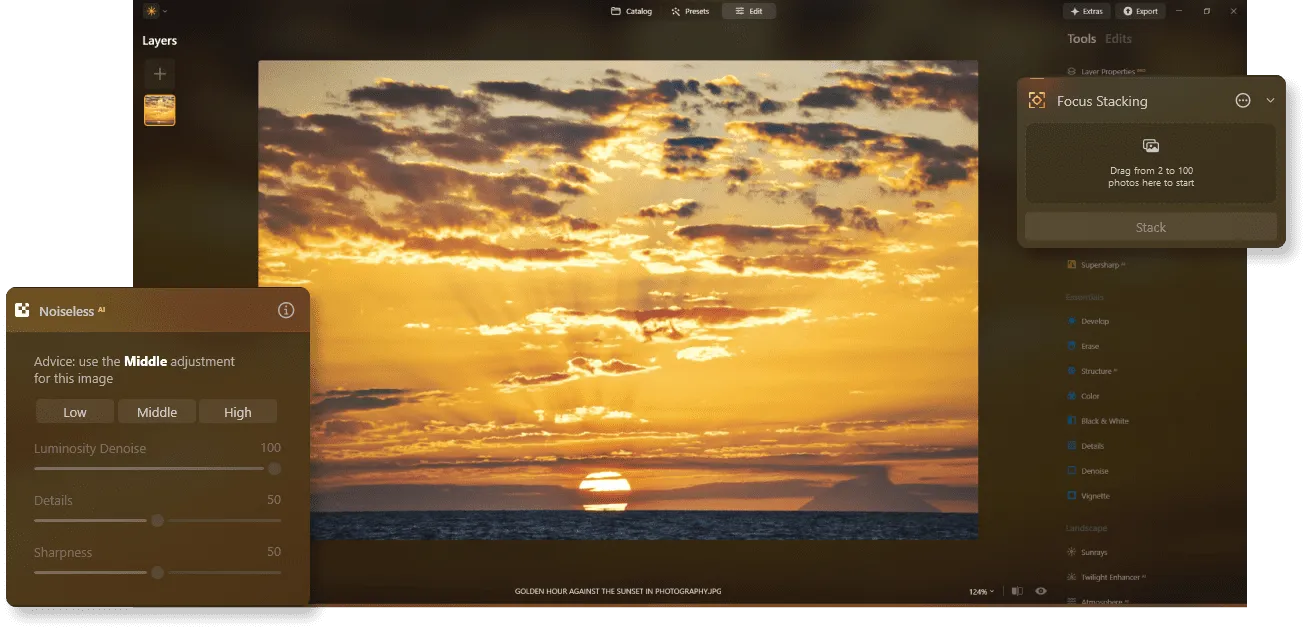
Task: Open the Luminar logo menu dropdown
Action: click(x=155, y=11)
